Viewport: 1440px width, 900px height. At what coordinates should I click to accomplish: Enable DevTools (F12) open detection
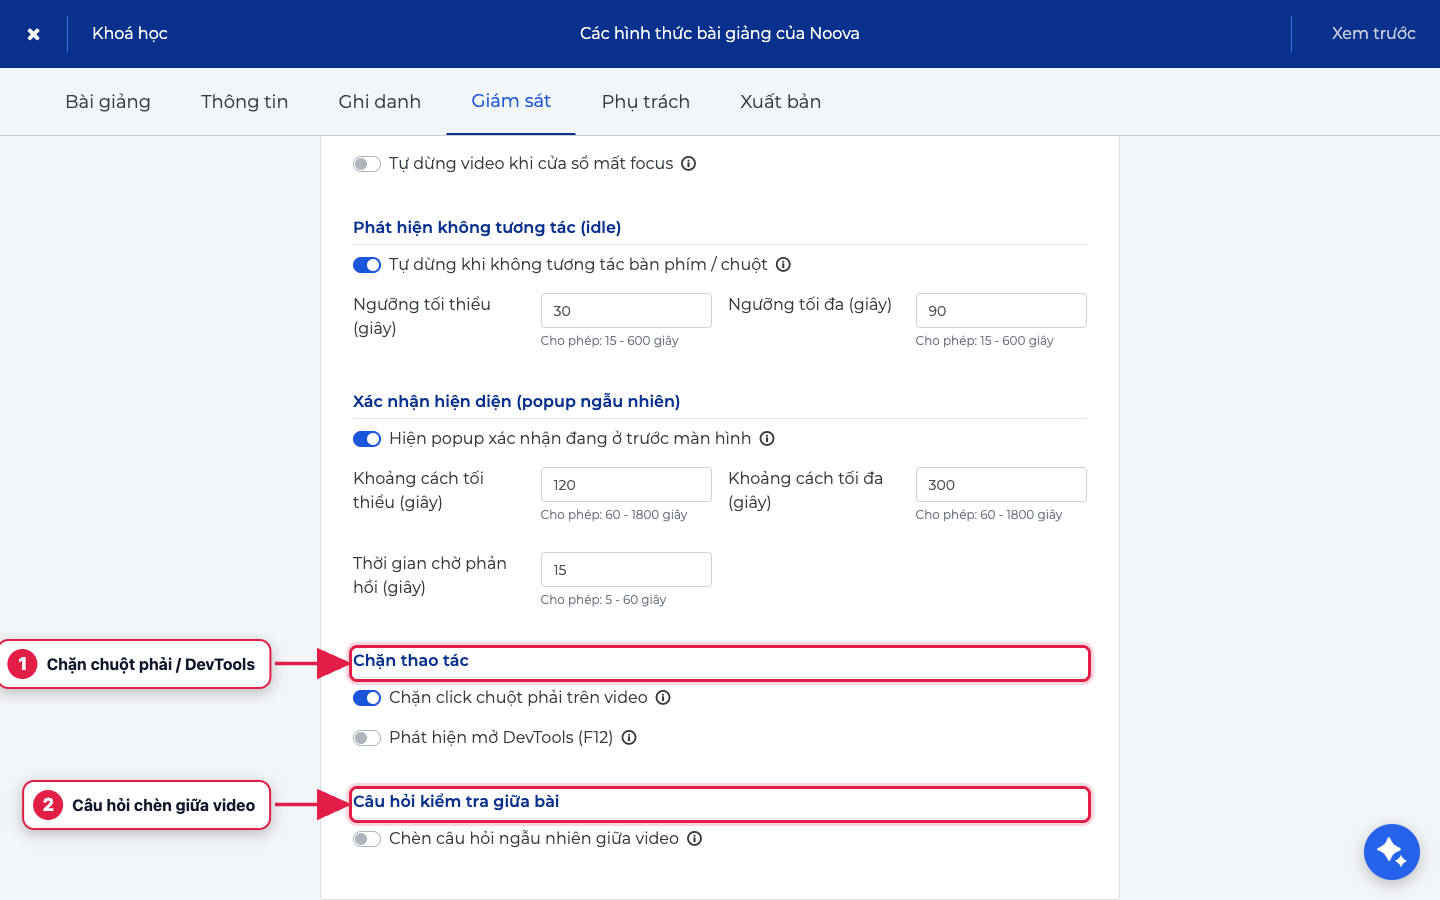pyautogui.click(x=367, y=738)
